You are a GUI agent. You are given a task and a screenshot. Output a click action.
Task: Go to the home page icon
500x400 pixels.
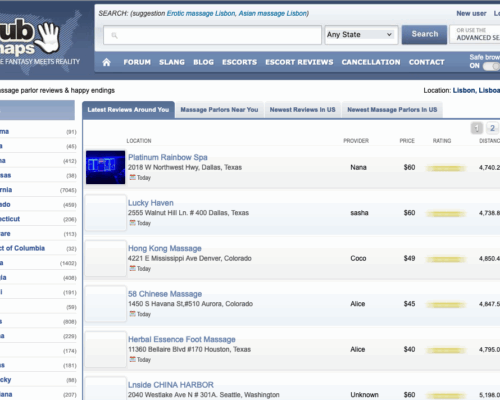click(x=106, y=62)
